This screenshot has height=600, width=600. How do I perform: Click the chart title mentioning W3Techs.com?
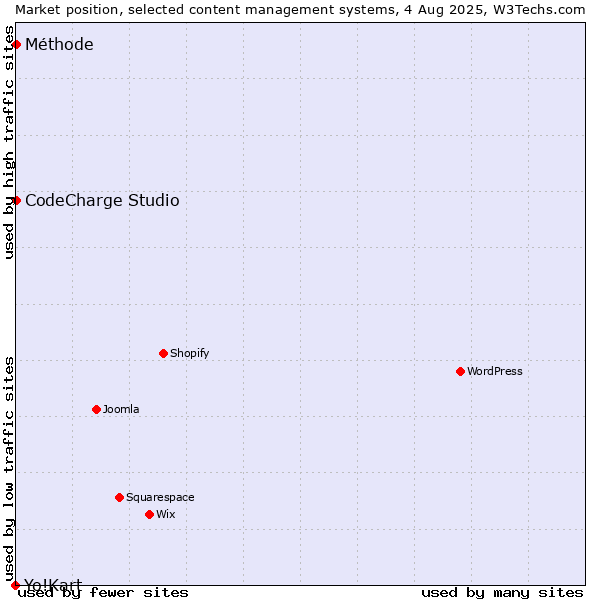300,10
